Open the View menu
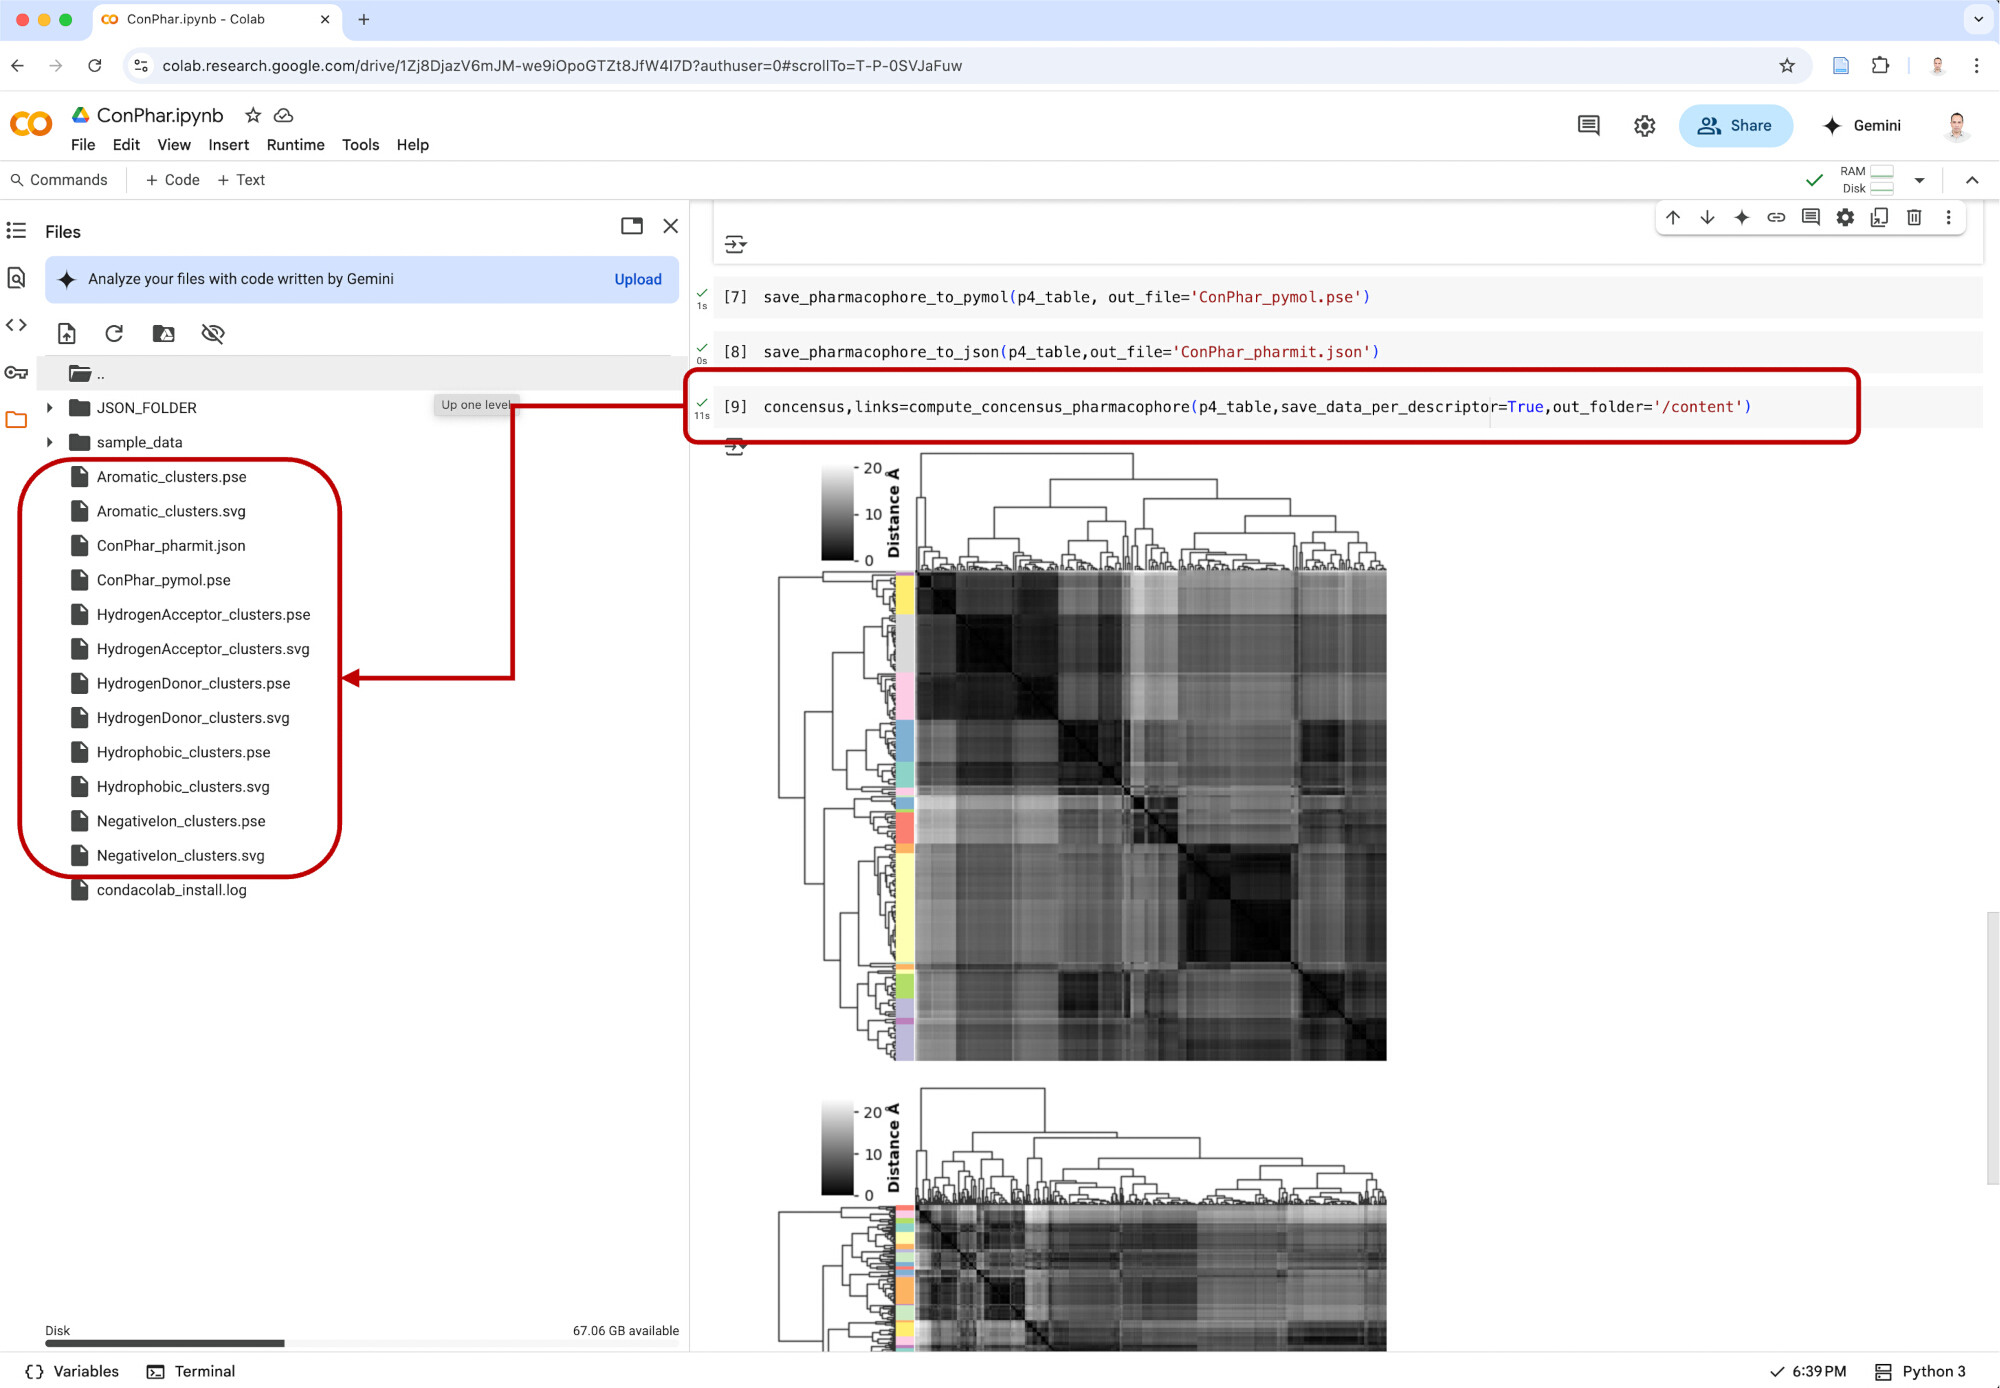 (x=174, y=145)
